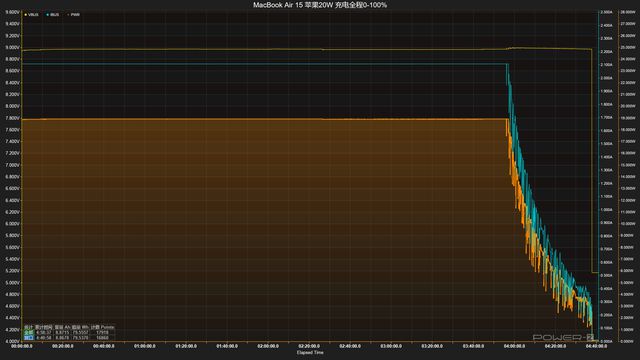Select the blue window statistics row label
Screen dimensions: 640x360
coord(29,338)
